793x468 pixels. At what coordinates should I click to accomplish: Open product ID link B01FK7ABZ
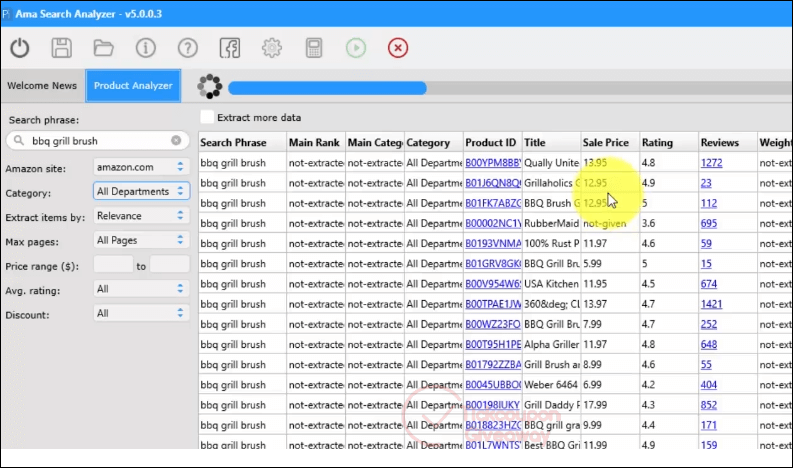click(493, 203)
